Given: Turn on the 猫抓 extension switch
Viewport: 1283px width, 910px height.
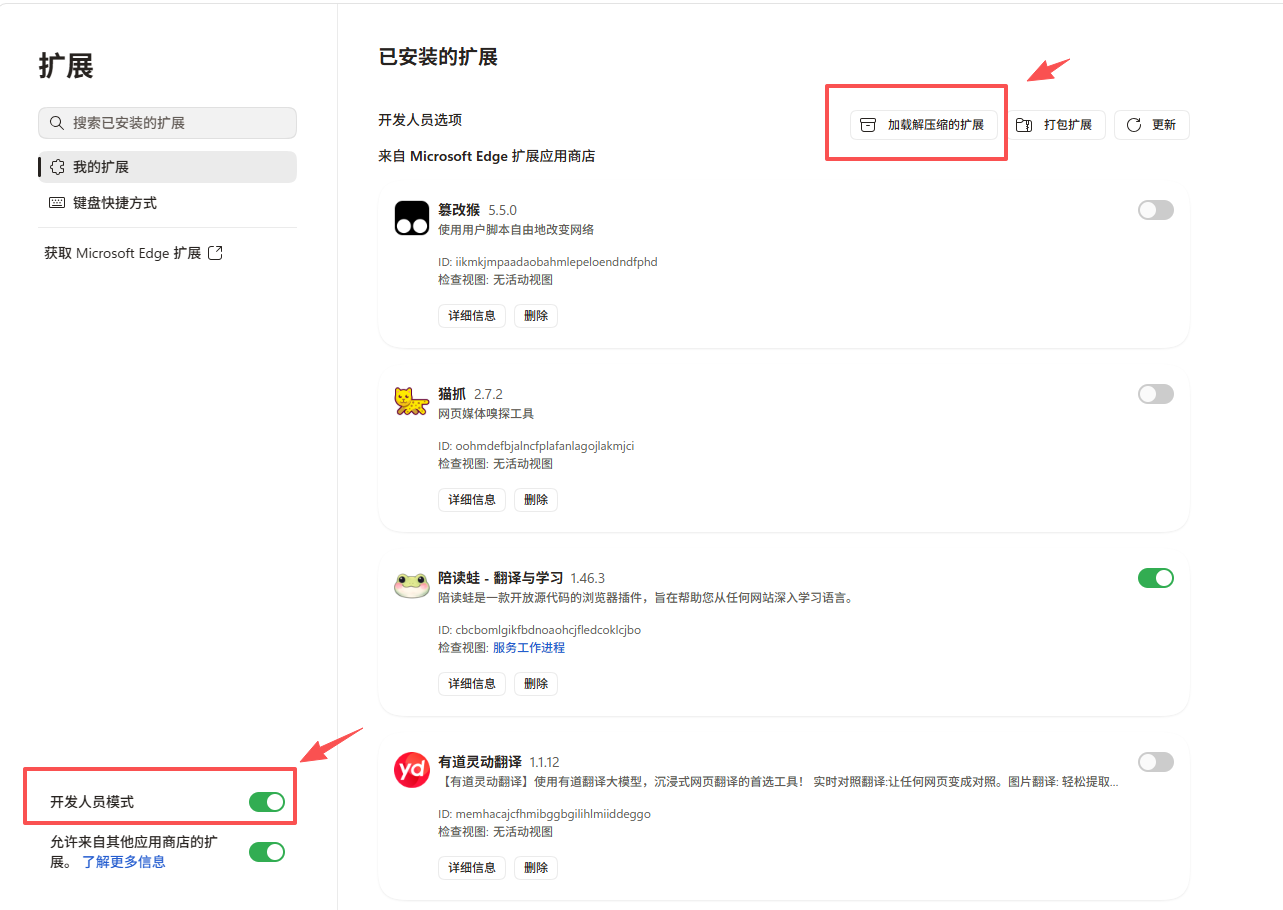Looking at the screenshot, I should click(x=1156, y=394).
